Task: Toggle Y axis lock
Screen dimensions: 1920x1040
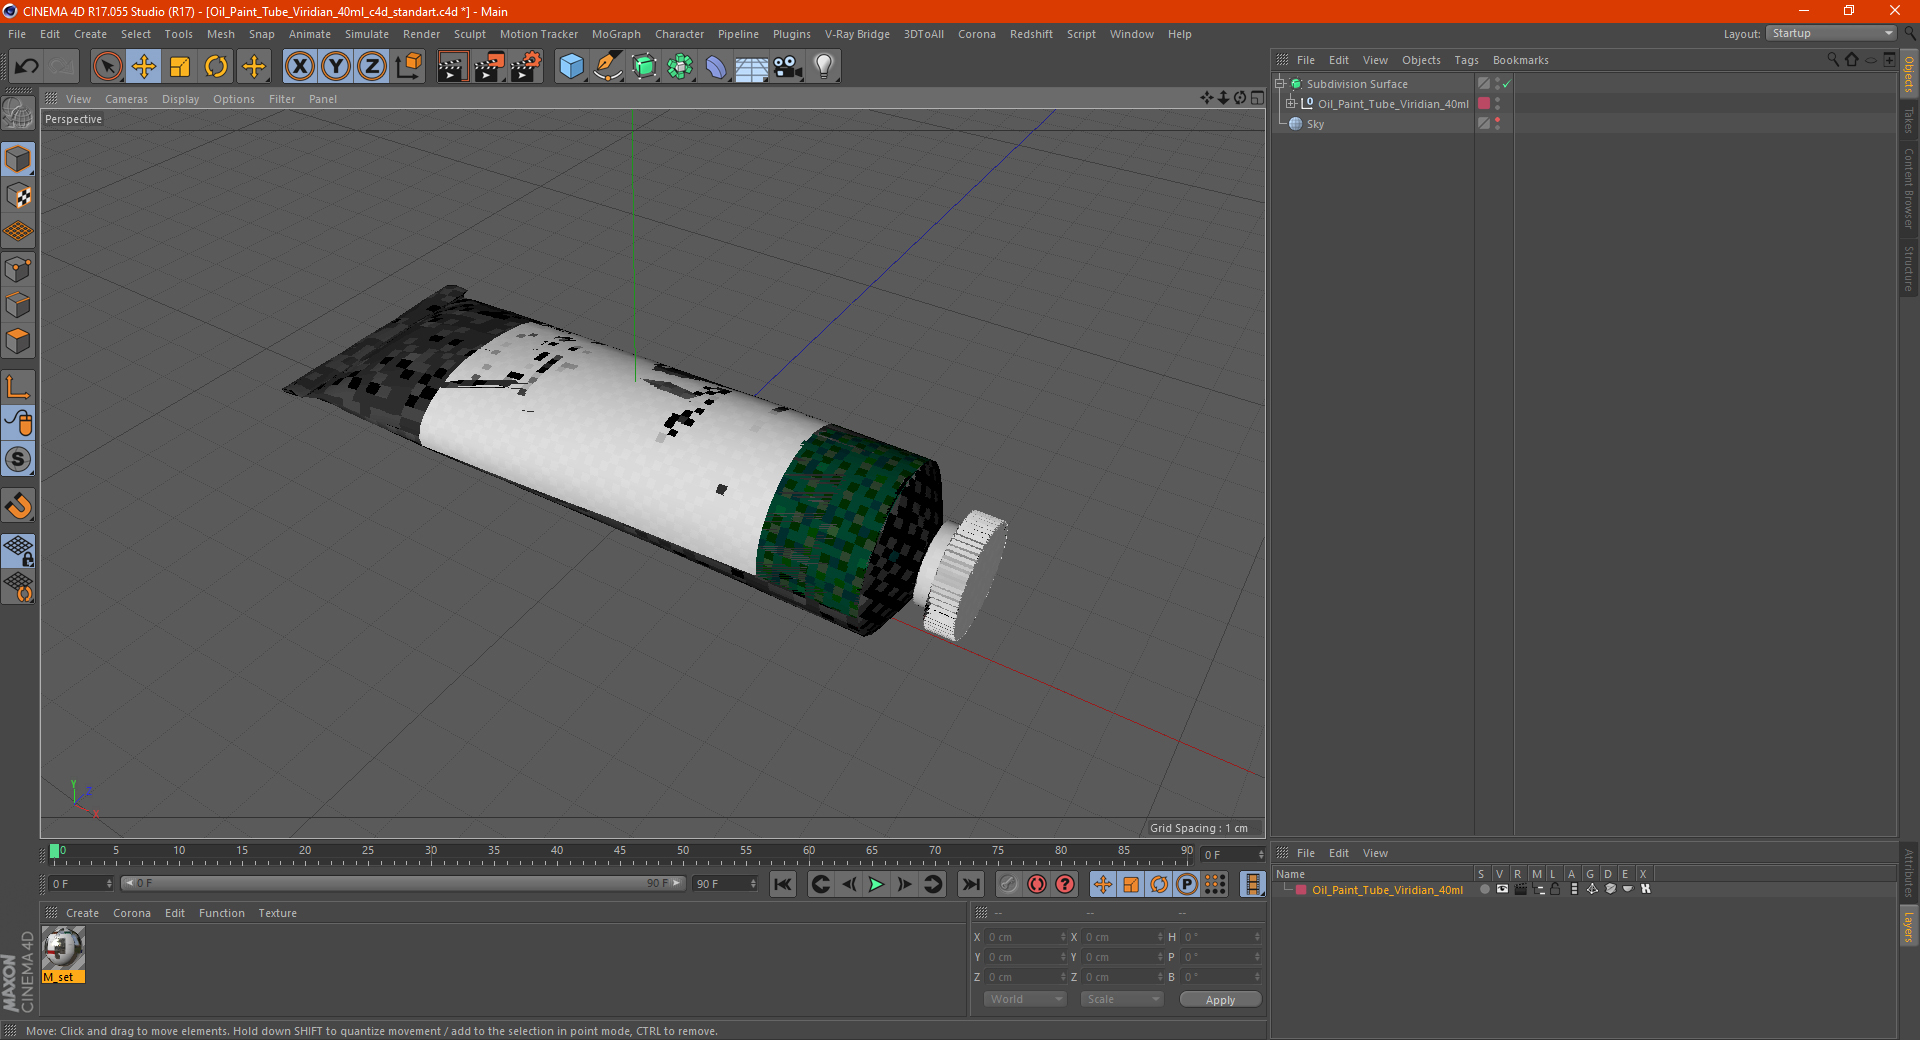Action: pyautogui.click(x=336, y=67)
